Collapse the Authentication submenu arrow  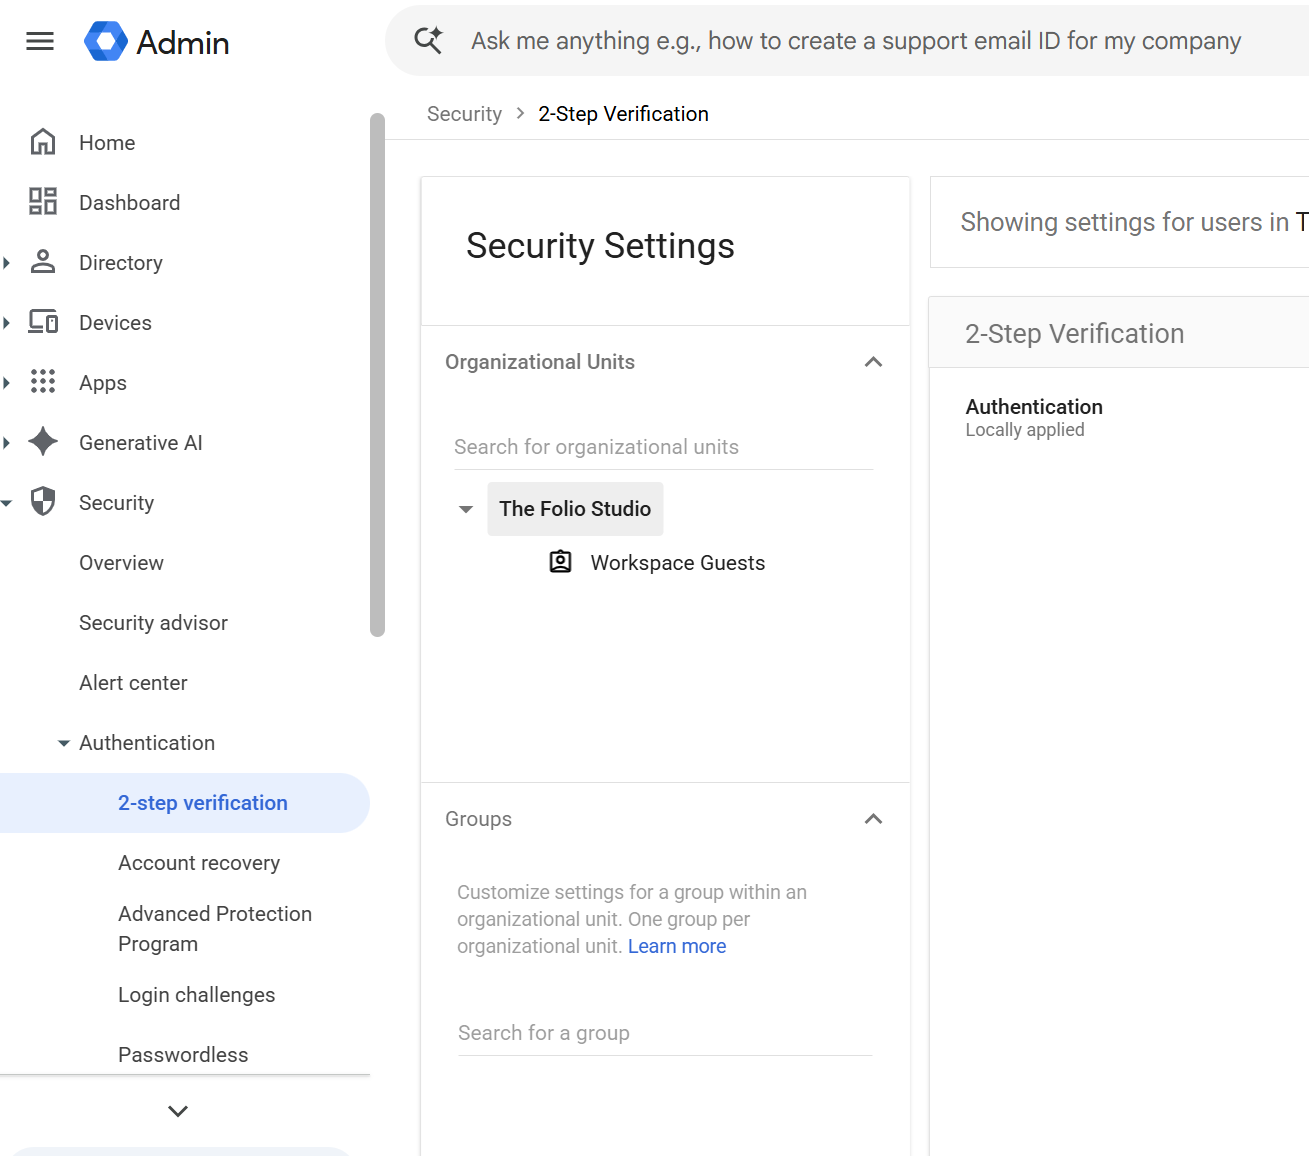point(64,743)
